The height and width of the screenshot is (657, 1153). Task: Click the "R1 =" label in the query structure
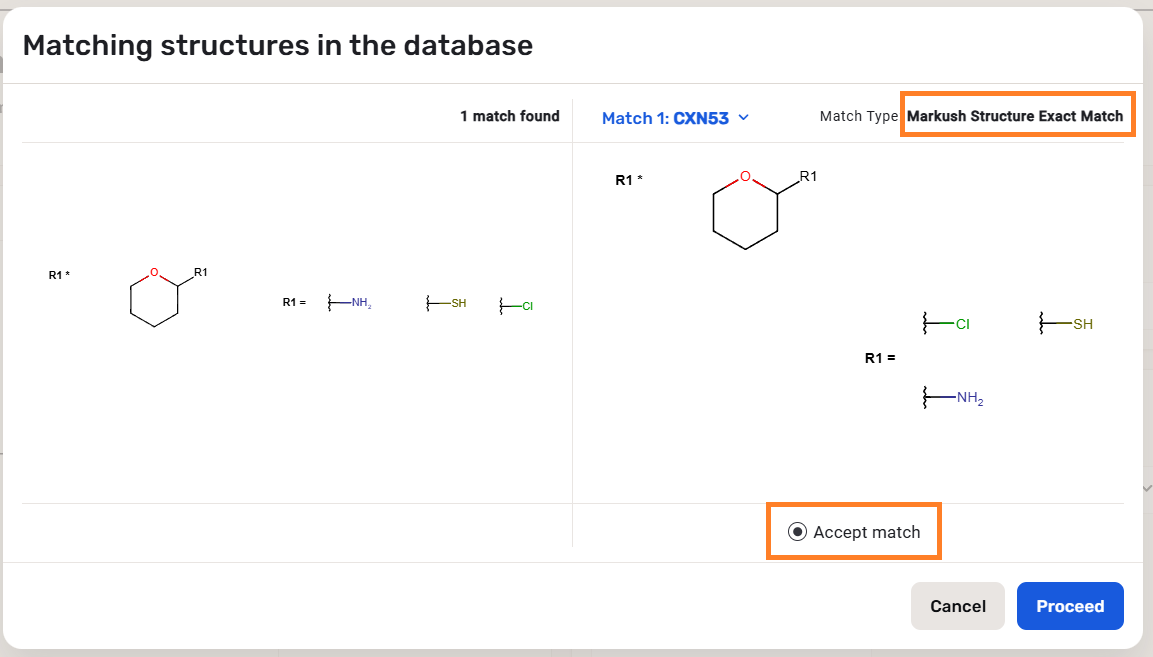(x=294, y=301)
